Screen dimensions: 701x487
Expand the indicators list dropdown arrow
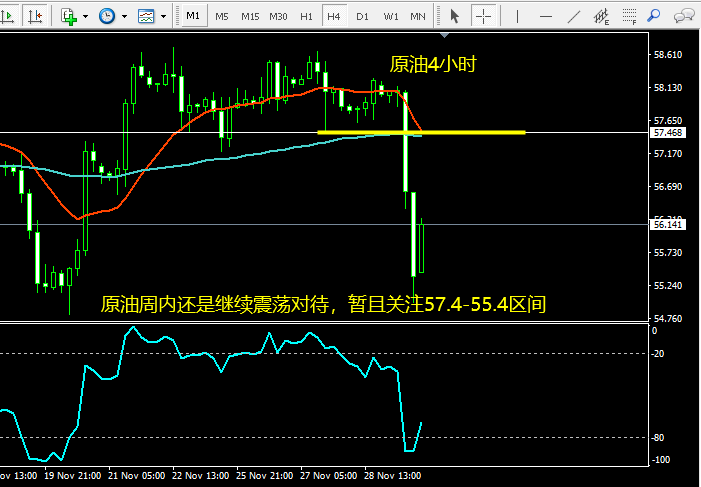pos(85,17)
